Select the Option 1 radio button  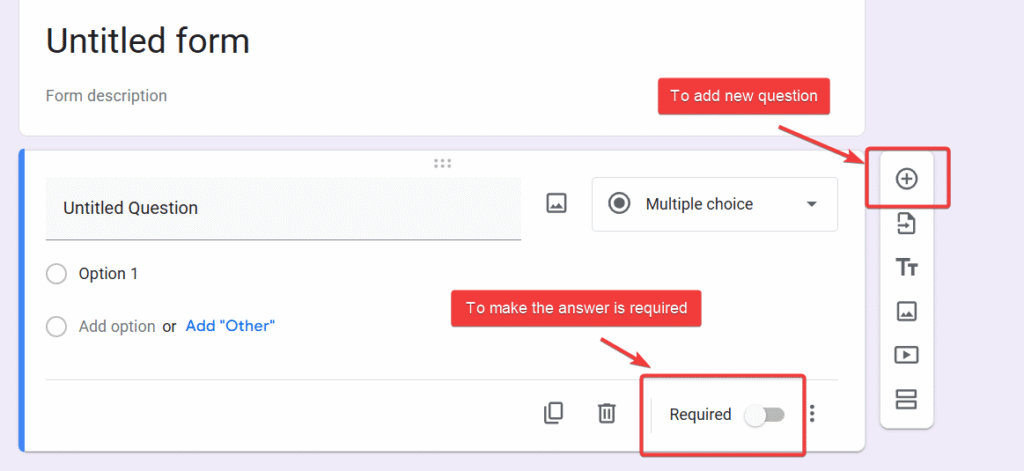[x=57, y=274]
